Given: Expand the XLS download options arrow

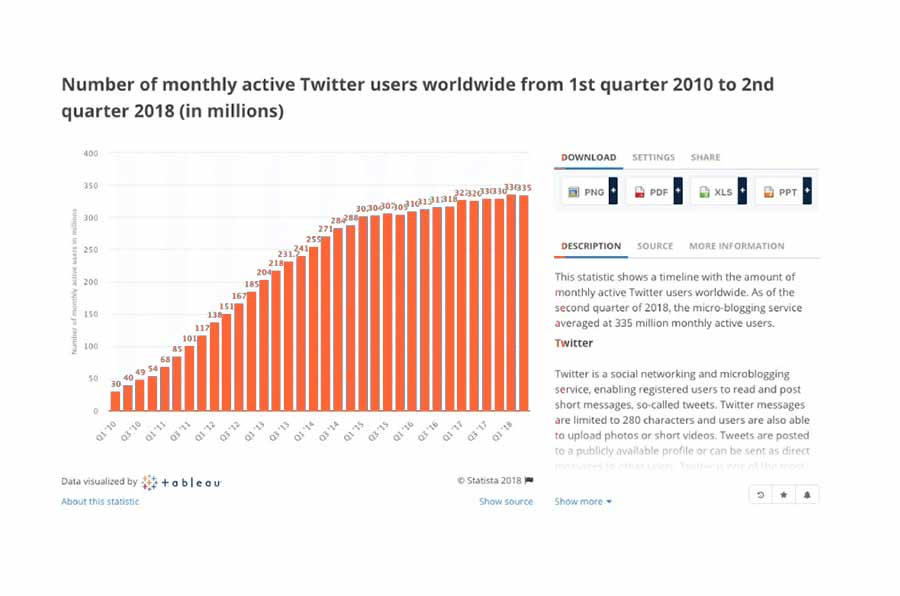Looking at the screenshot, I should [x=743, y=191].
